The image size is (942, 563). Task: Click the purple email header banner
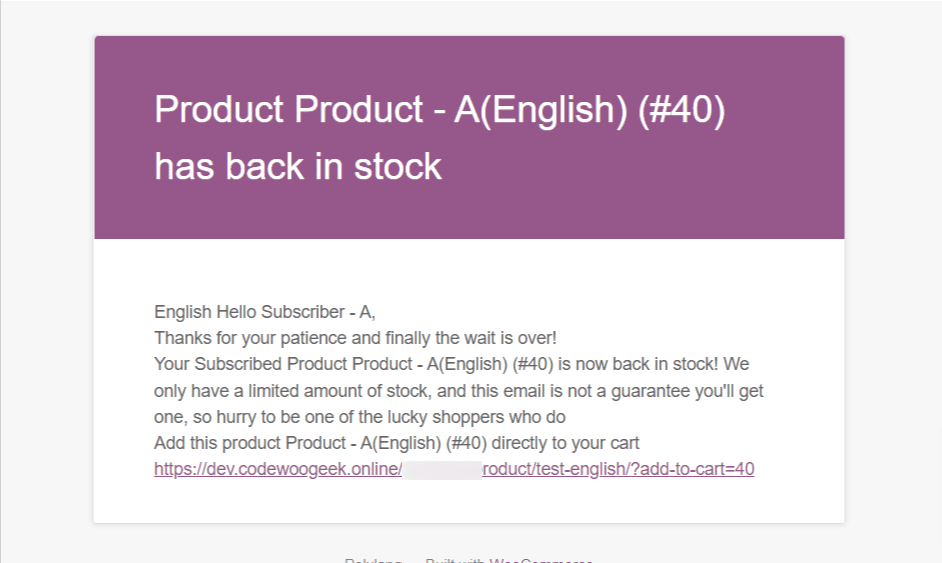point(469,137)
